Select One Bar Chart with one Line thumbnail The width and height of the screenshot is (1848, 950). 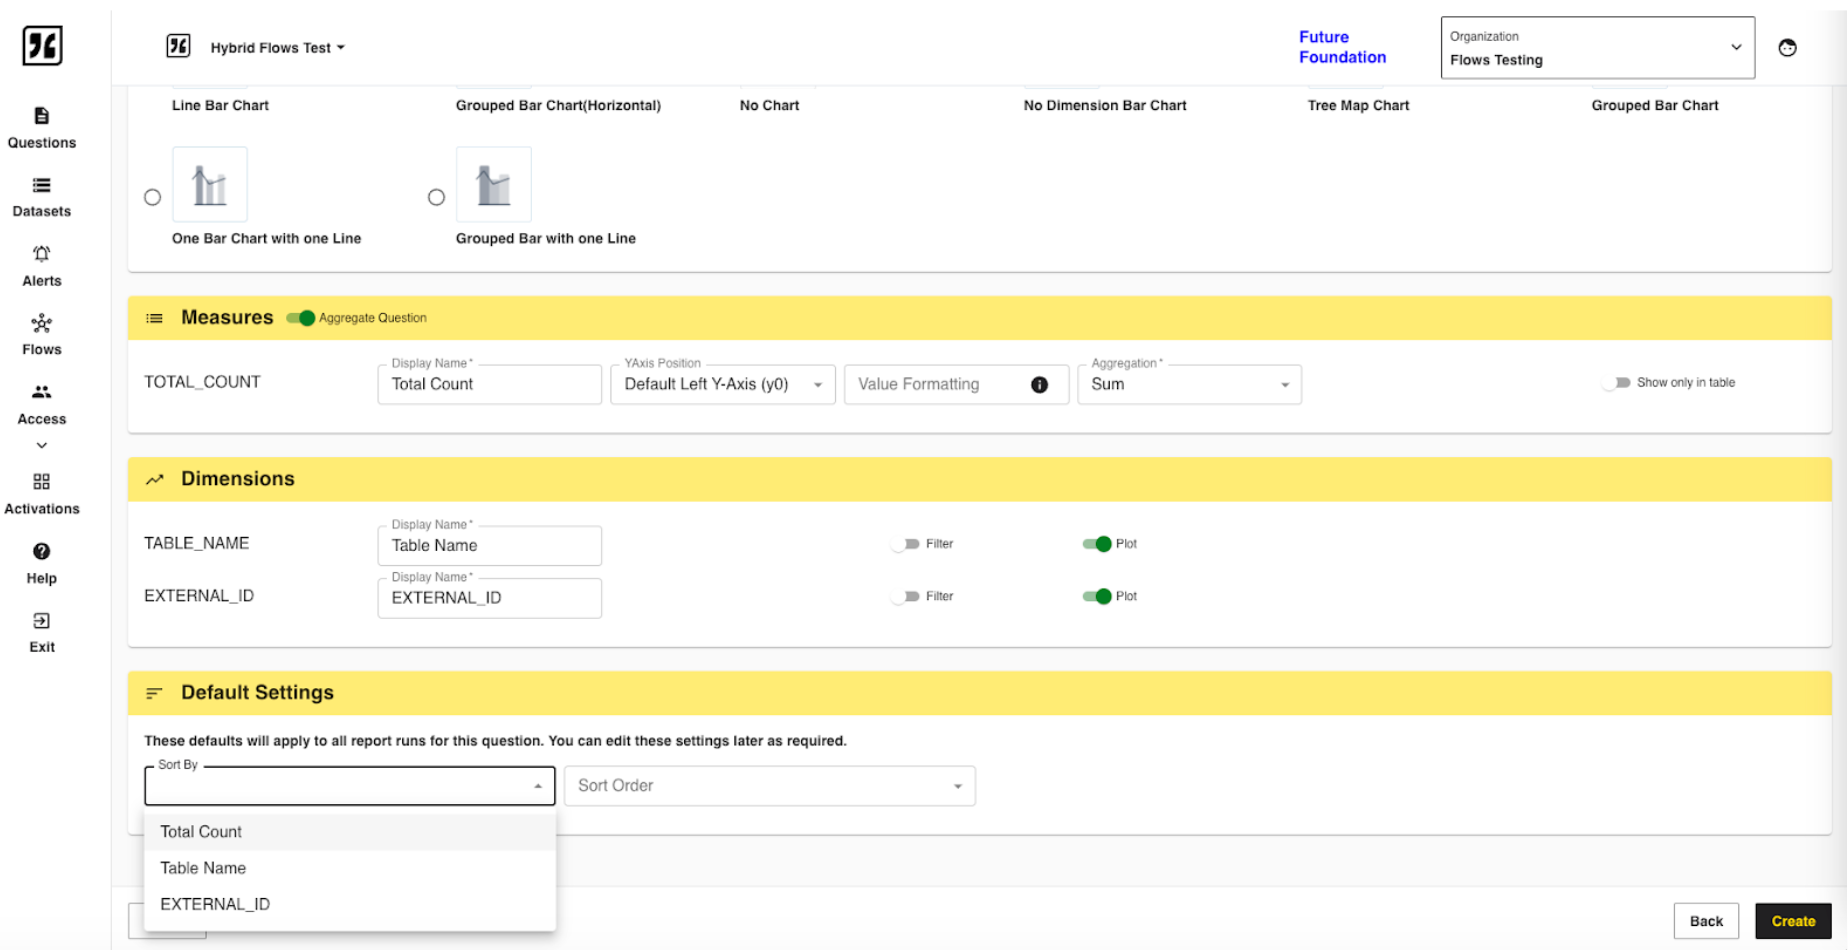point(210,185)
